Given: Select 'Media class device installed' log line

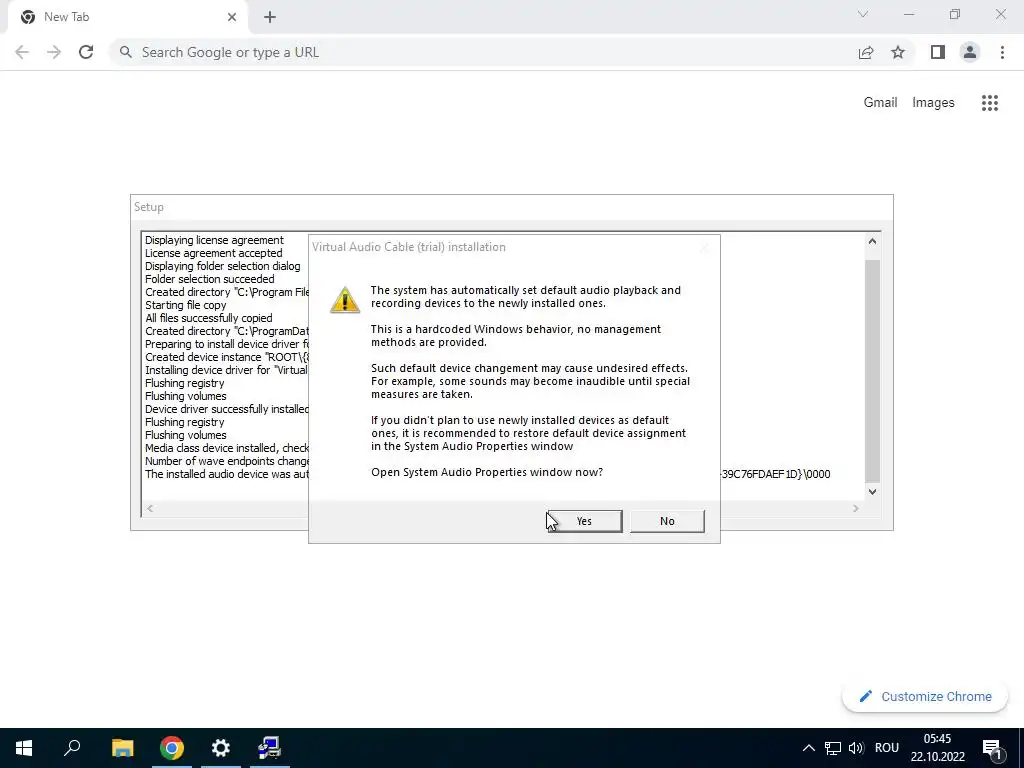Looking at the screenshot, I should tap(227, 448).
